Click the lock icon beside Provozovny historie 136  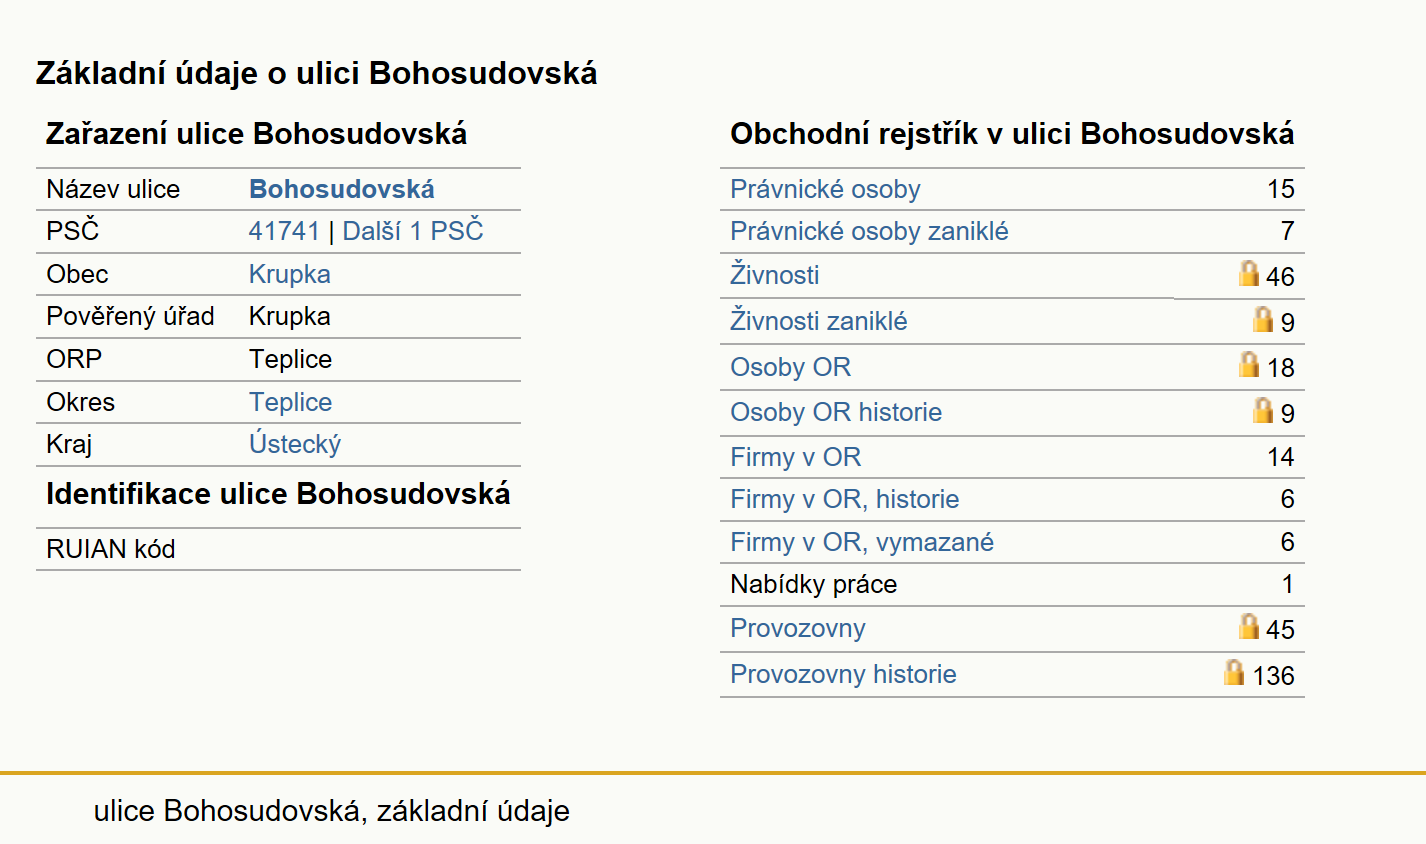pyautogui.click(x=1235, y=672)
